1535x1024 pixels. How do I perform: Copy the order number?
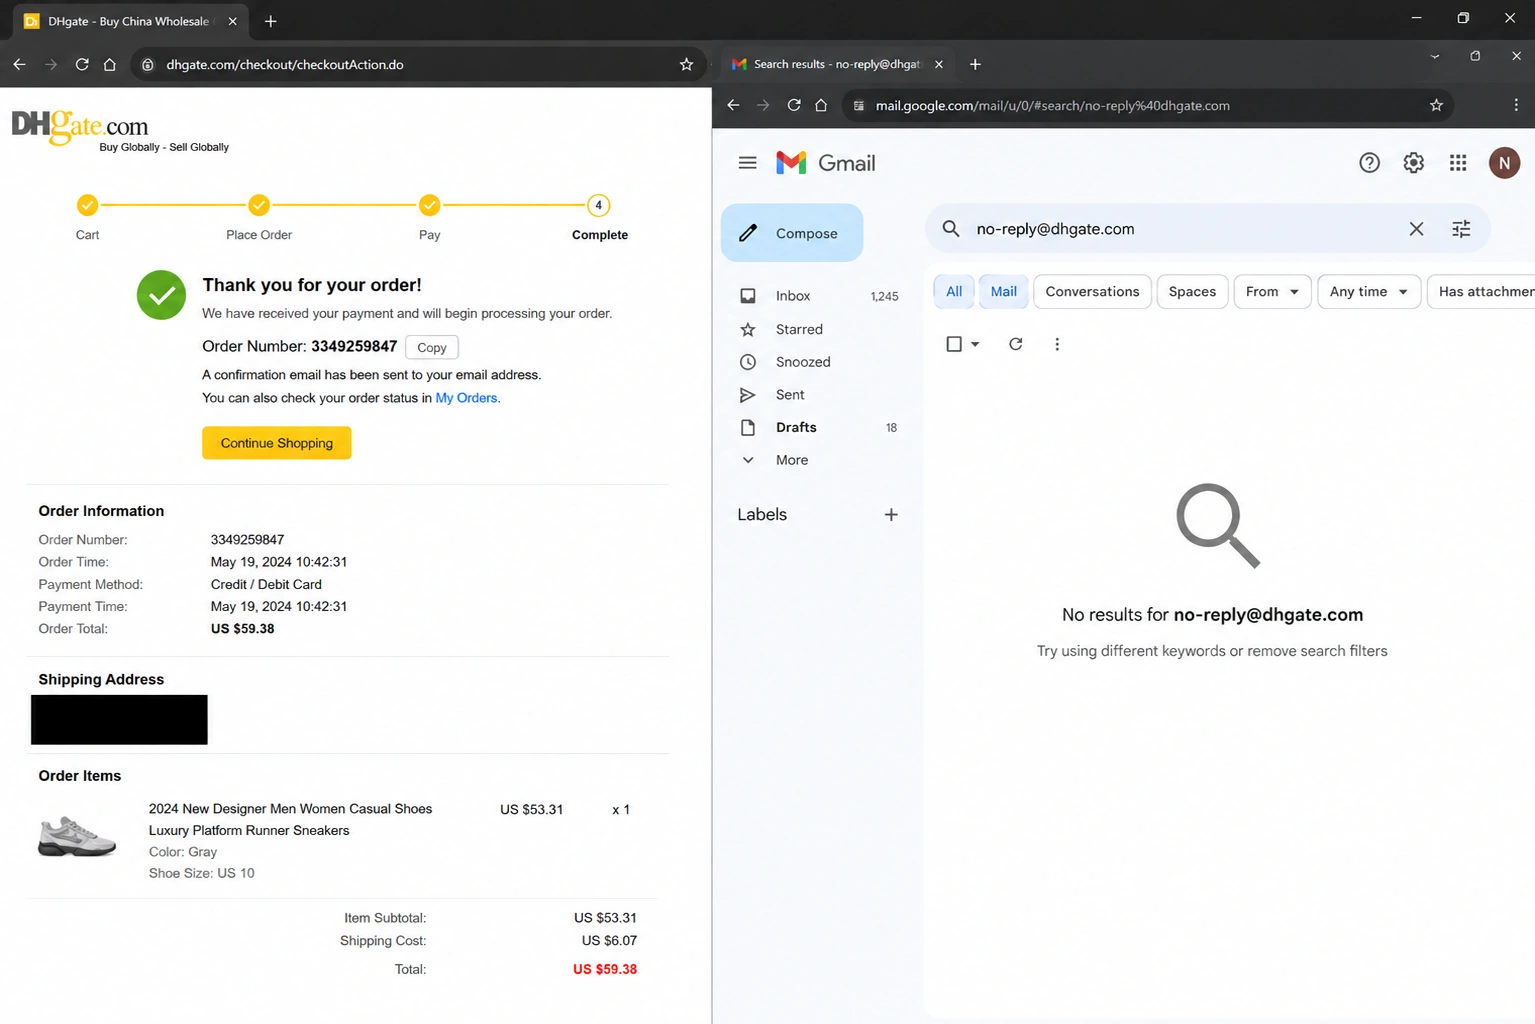pos(432,347)
